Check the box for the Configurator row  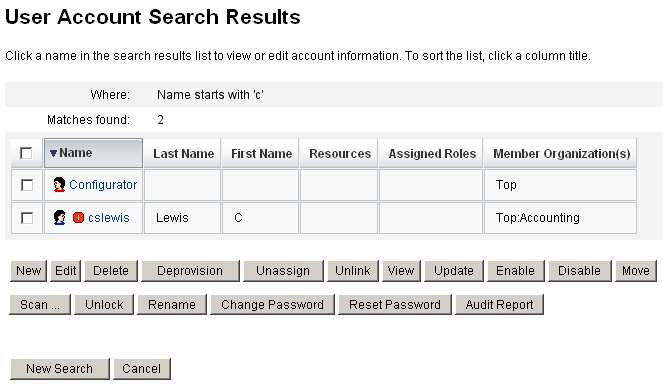pyautogui.click(x=27, y=185)
